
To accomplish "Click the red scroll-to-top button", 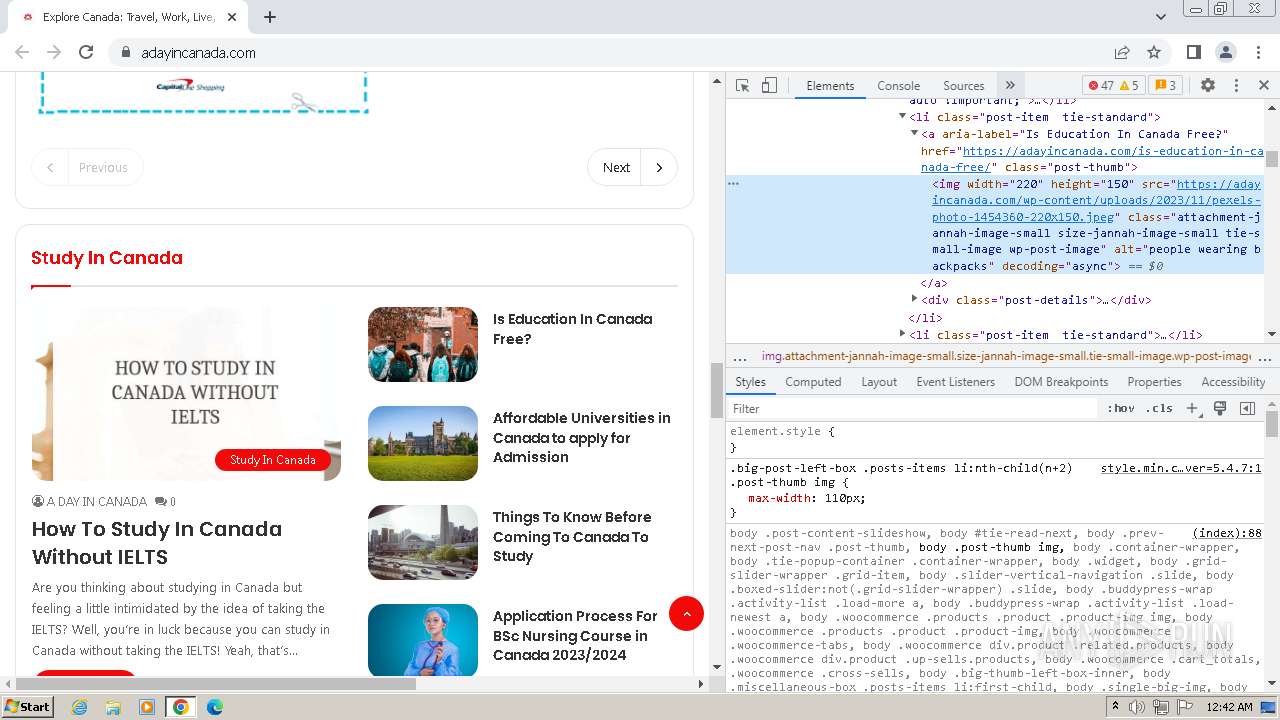I will pos(686,613).
